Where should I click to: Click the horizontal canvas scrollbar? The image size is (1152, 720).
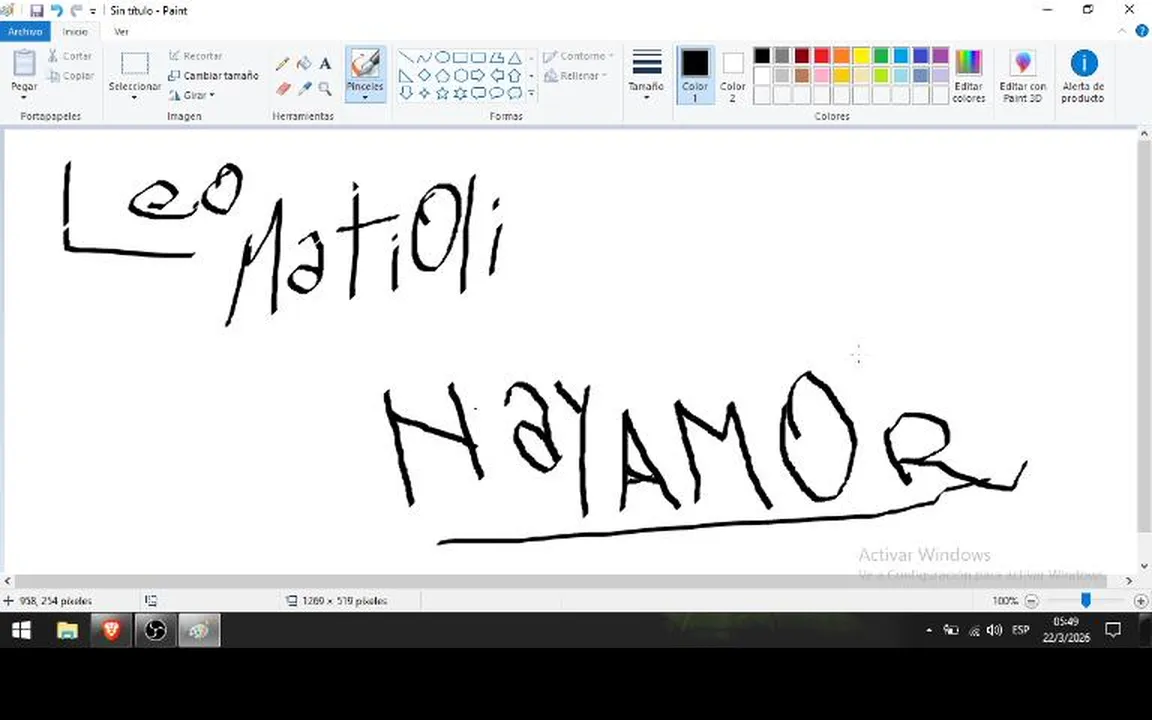[561, 580]
